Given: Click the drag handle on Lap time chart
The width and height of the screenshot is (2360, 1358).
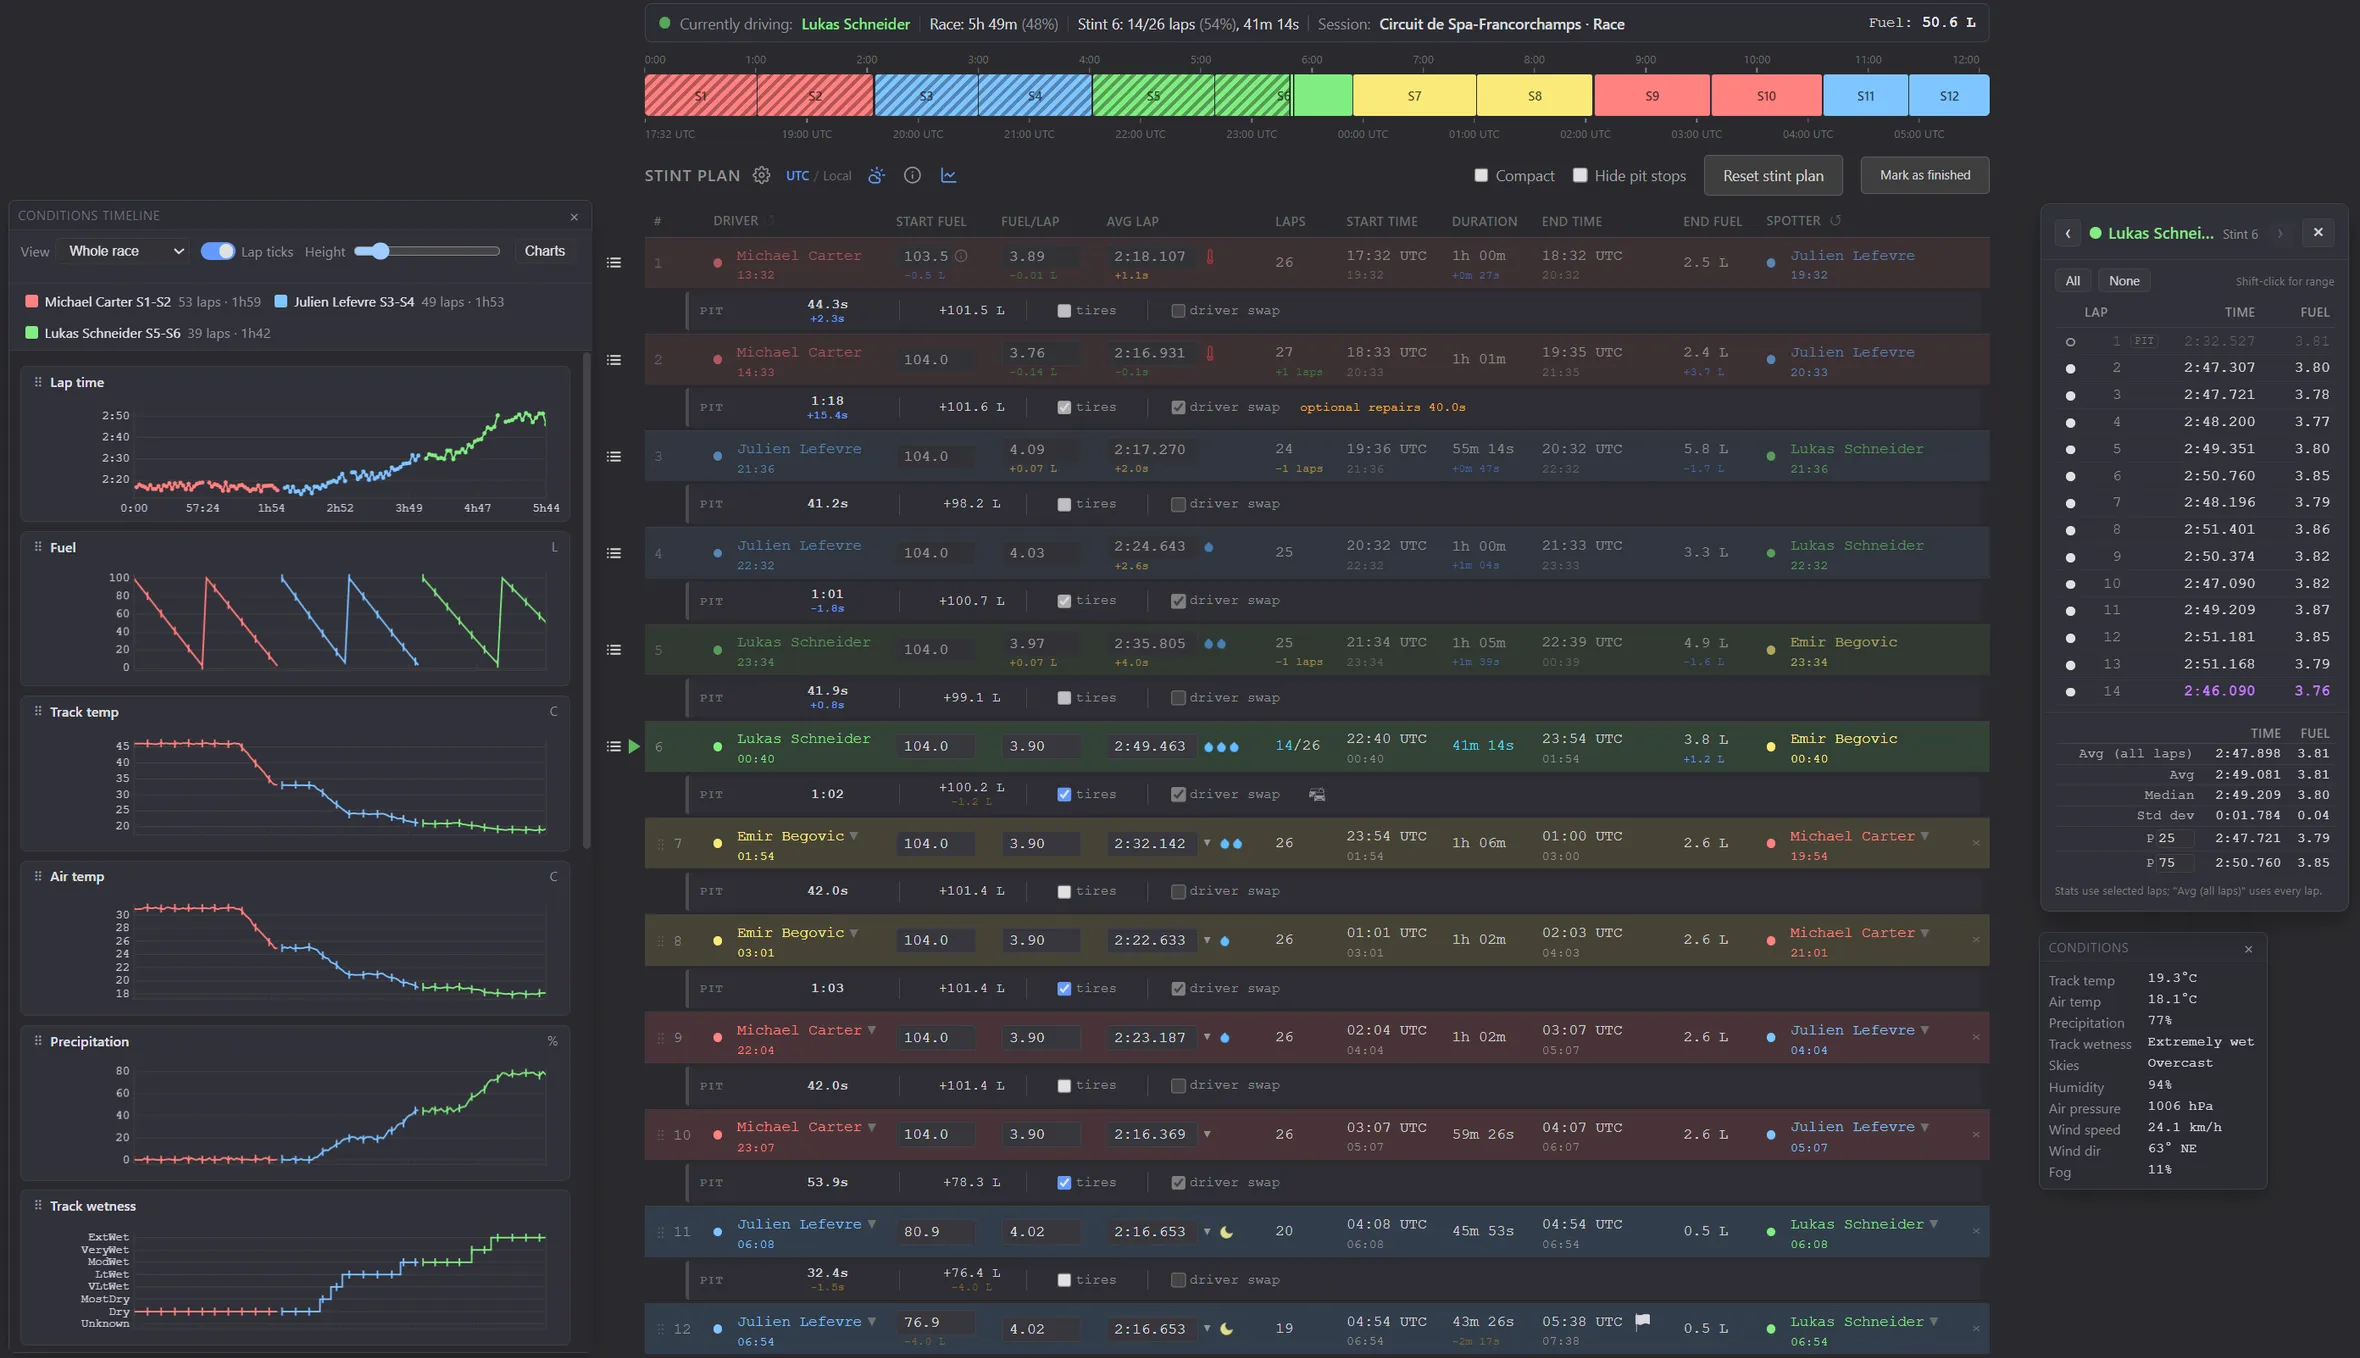Looking at the screenshot, I should (38, 382).
